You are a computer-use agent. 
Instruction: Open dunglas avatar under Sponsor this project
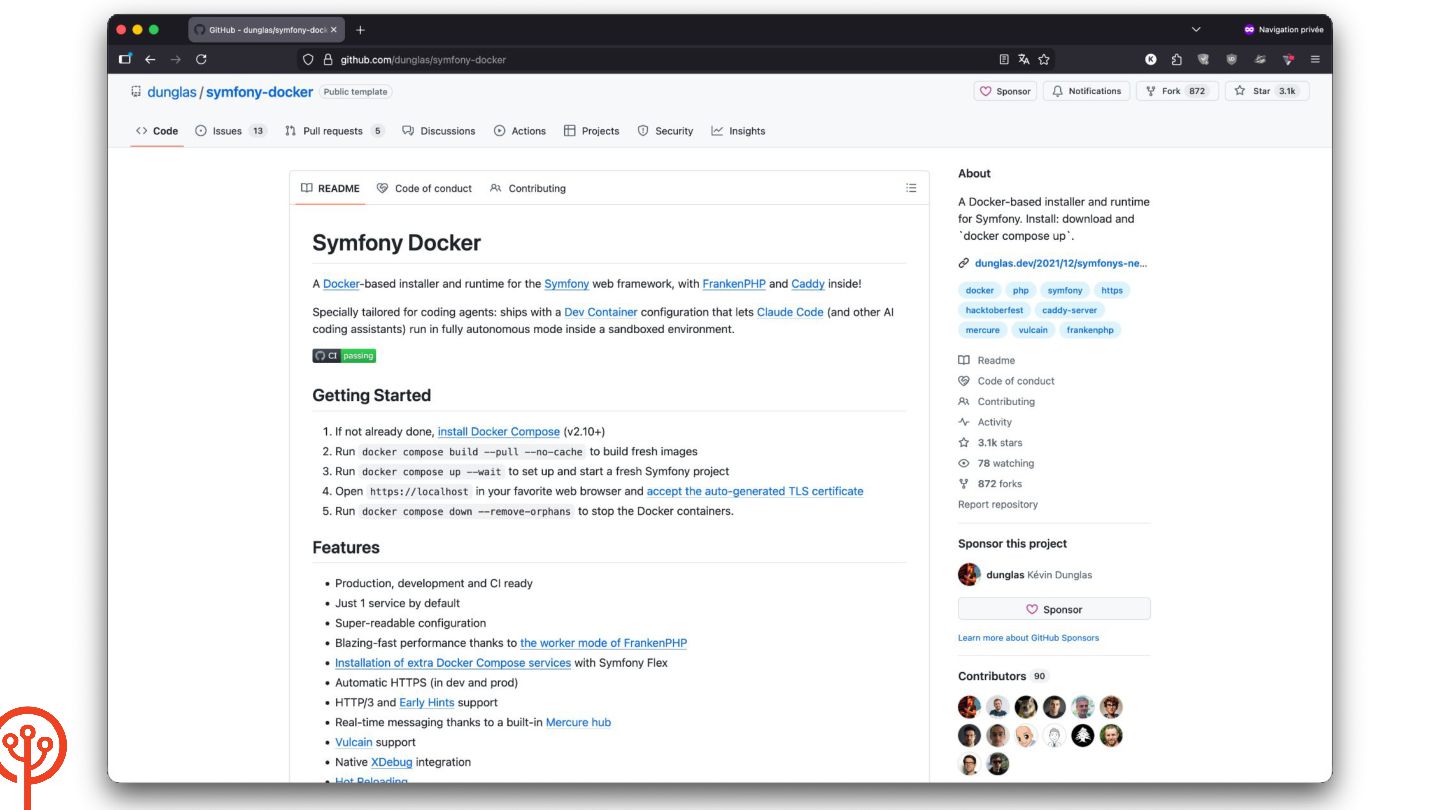coord(969,575)
